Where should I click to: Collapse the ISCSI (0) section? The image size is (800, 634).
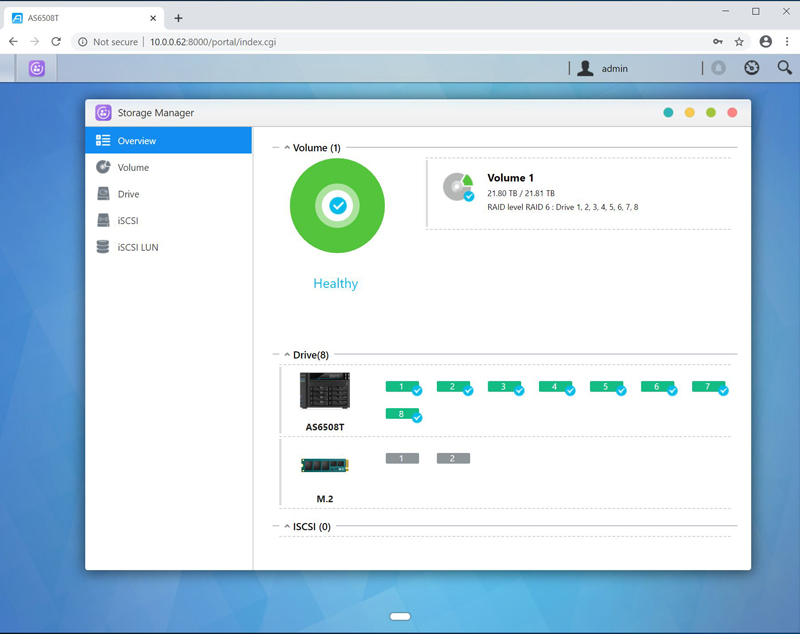[287, 527]
